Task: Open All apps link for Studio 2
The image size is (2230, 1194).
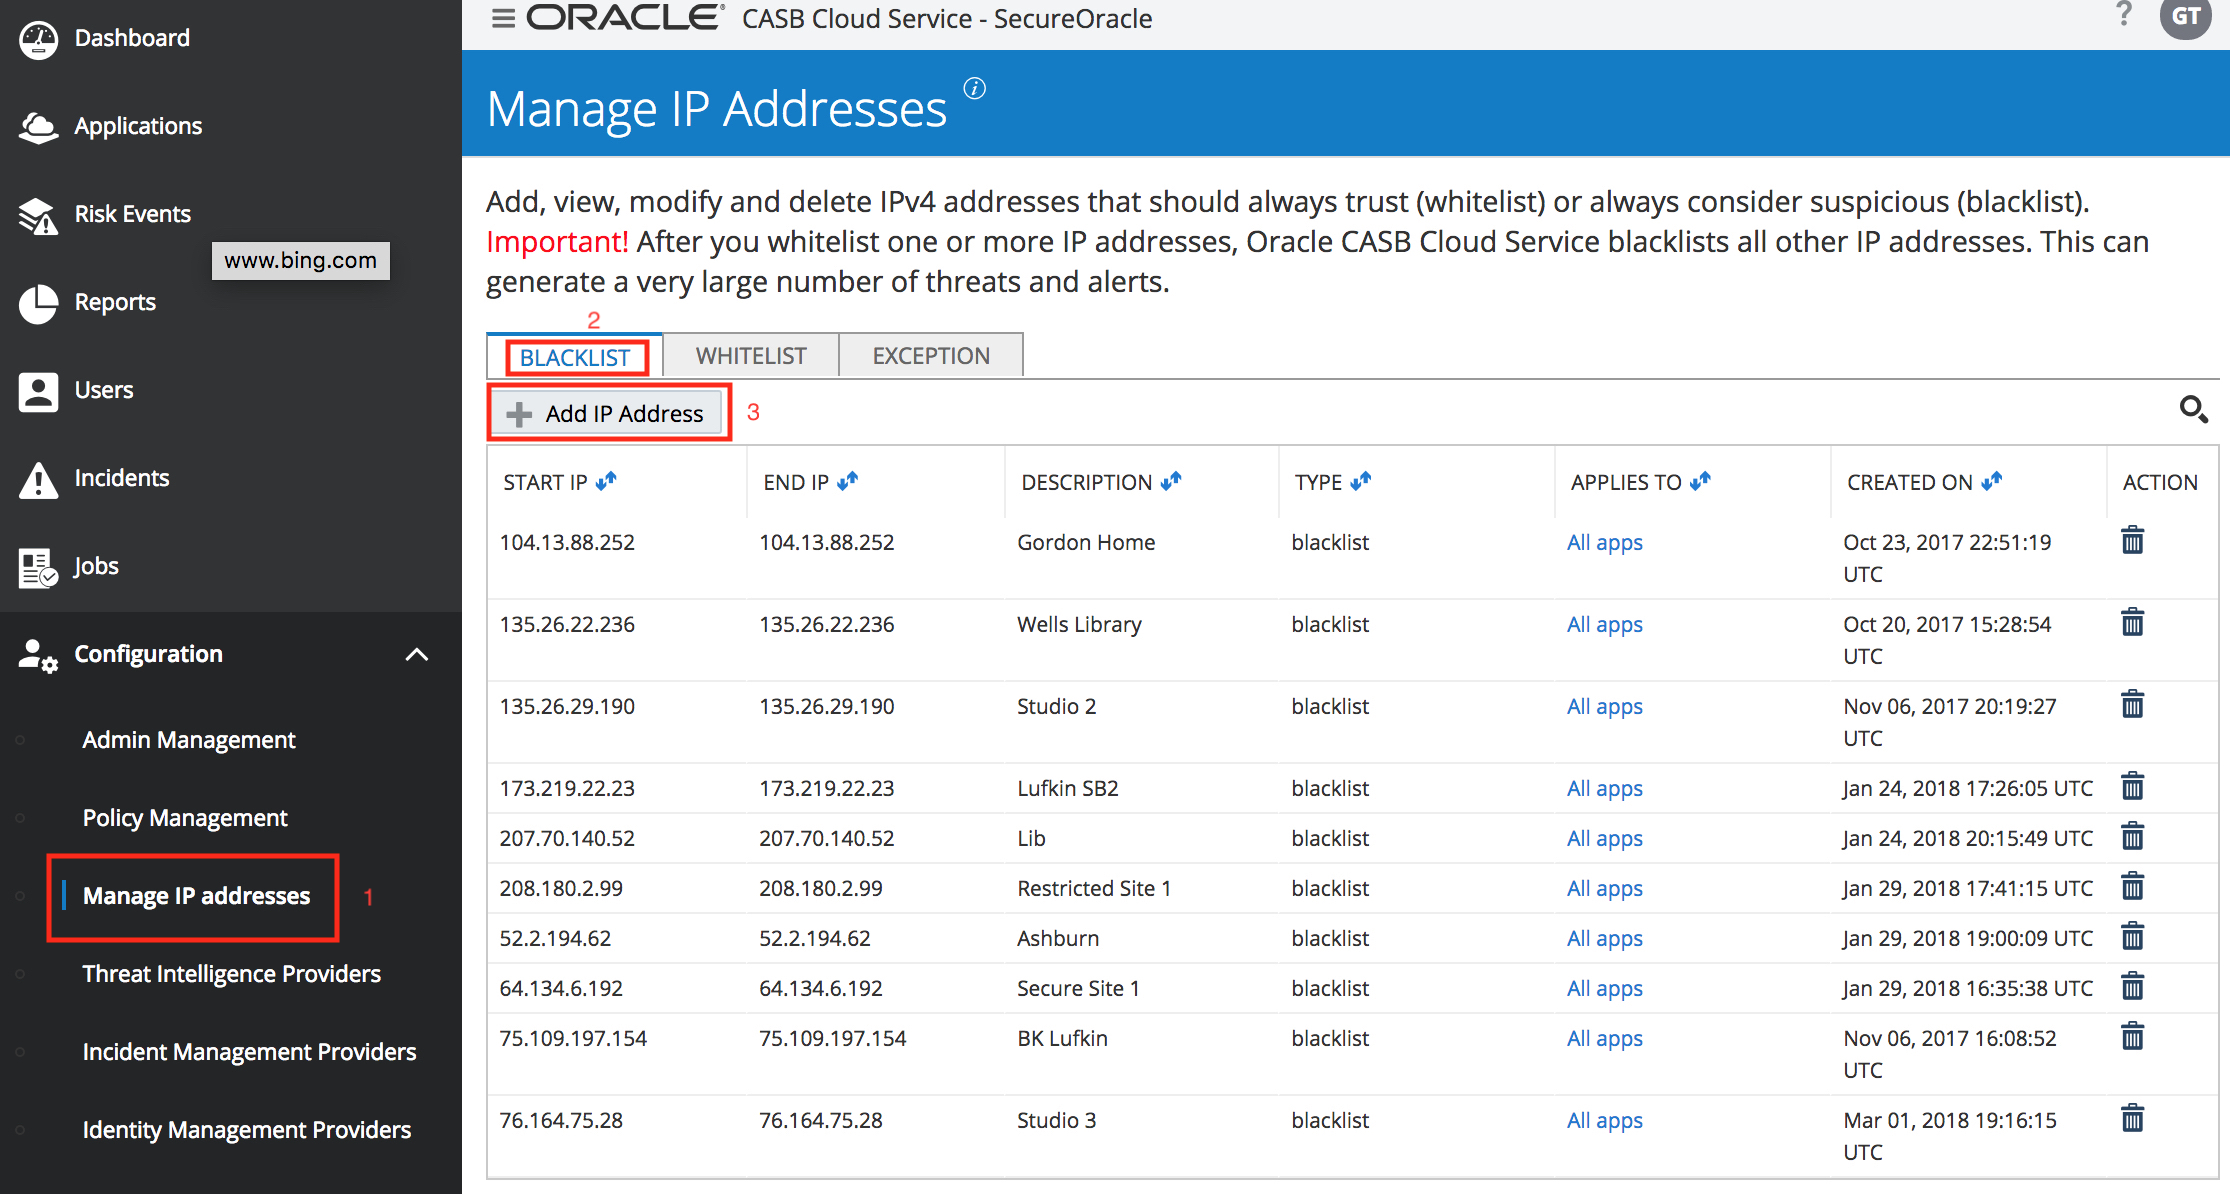Action: pos(1604,707)
